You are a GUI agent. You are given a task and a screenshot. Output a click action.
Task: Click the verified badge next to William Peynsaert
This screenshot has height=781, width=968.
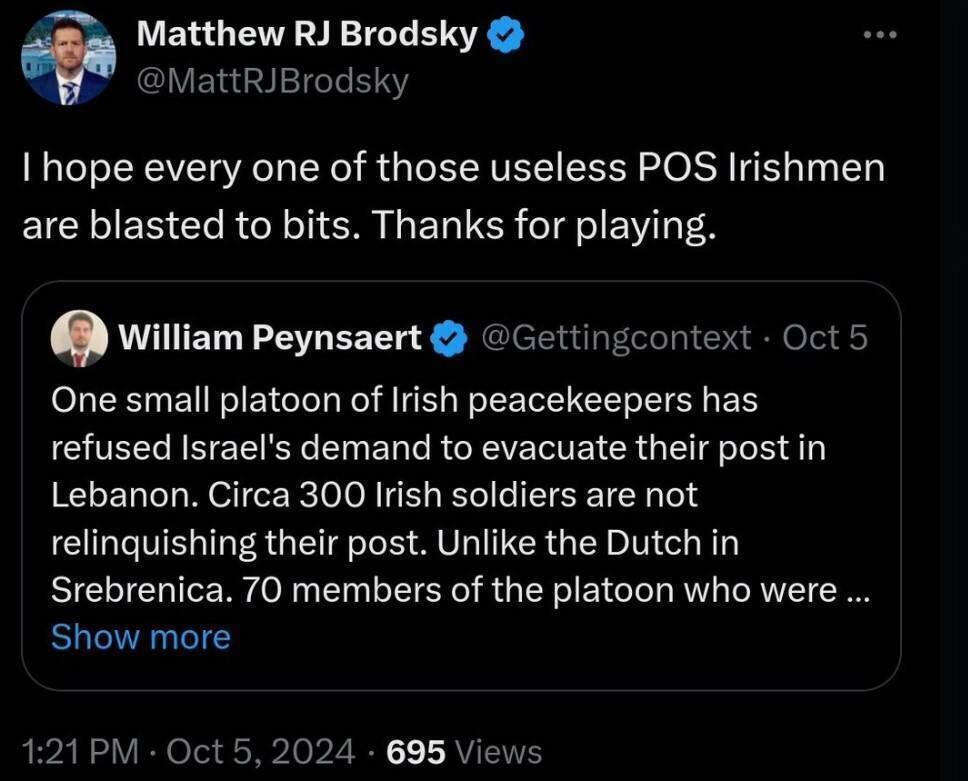tap(449, 339)
